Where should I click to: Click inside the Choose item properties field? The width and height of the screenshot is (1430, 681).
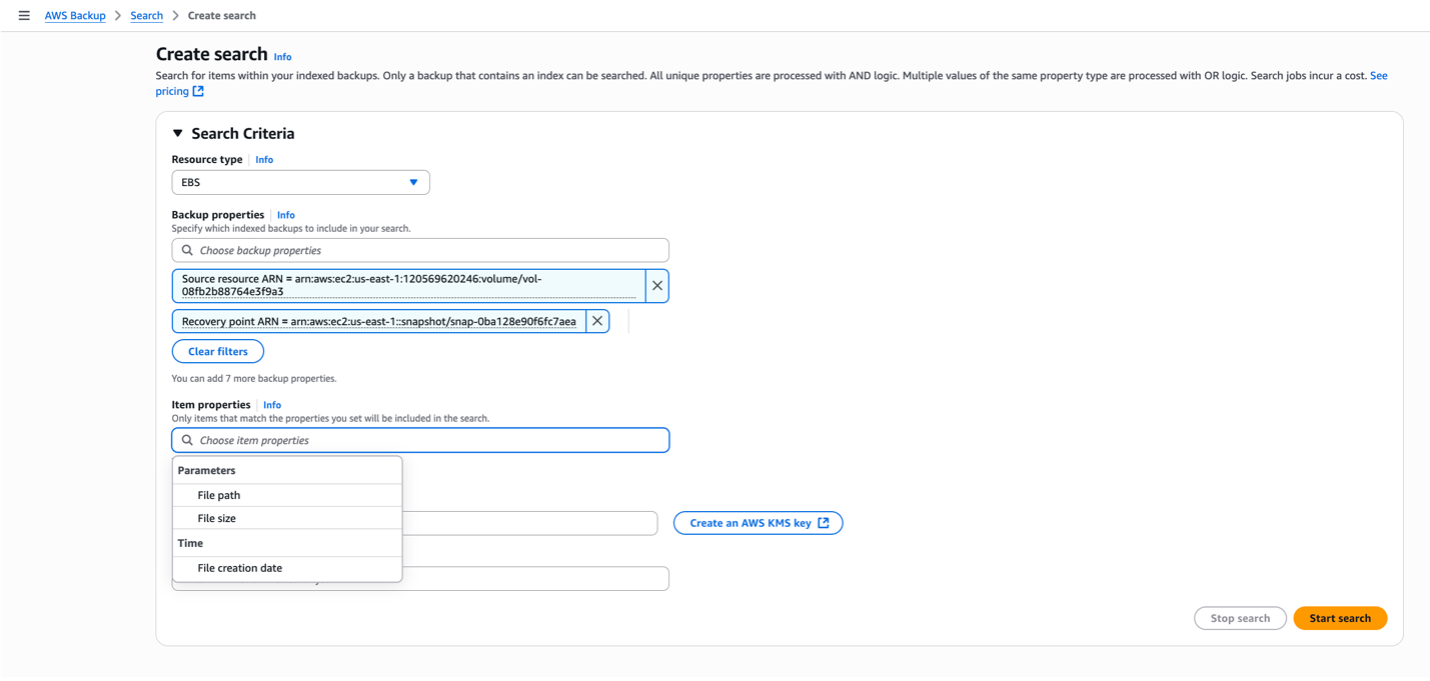(420, 440)
